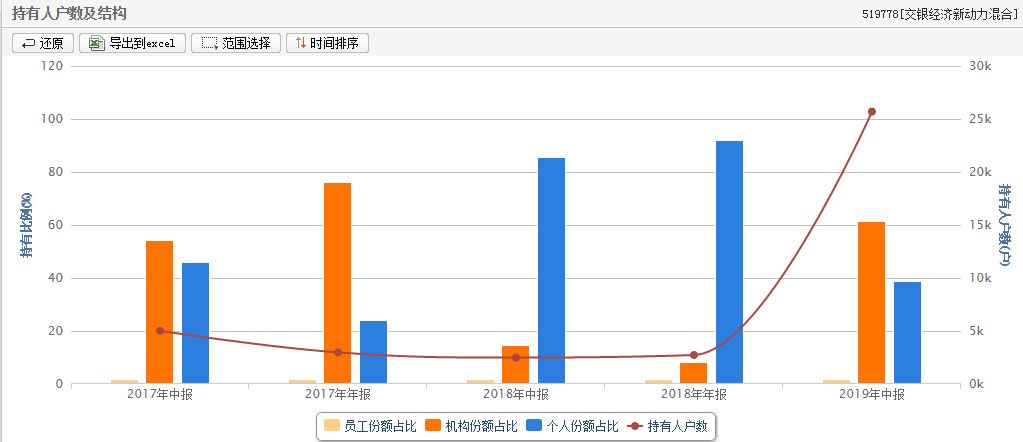Click the 2018年中报 x-axis label

[516, 395]
